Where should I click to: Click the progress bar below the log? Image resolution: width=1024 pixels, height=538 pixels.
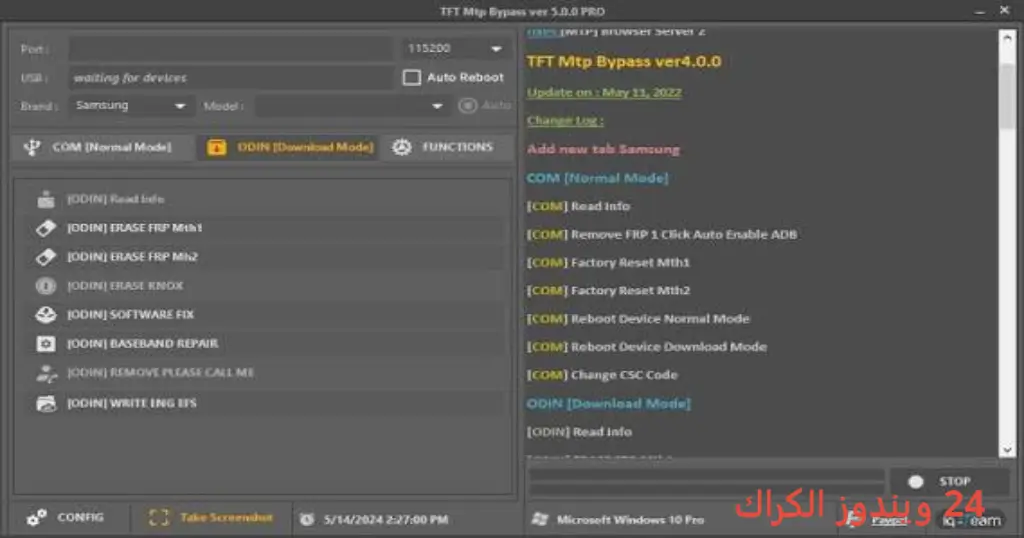(706, 482)
